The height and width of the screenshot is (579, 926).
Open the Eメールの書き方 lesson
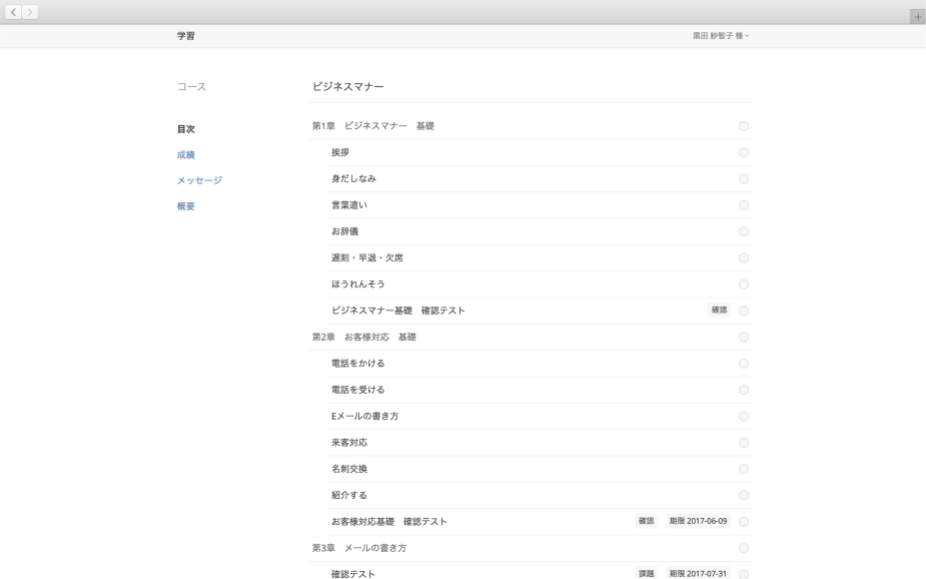point(365,416)
